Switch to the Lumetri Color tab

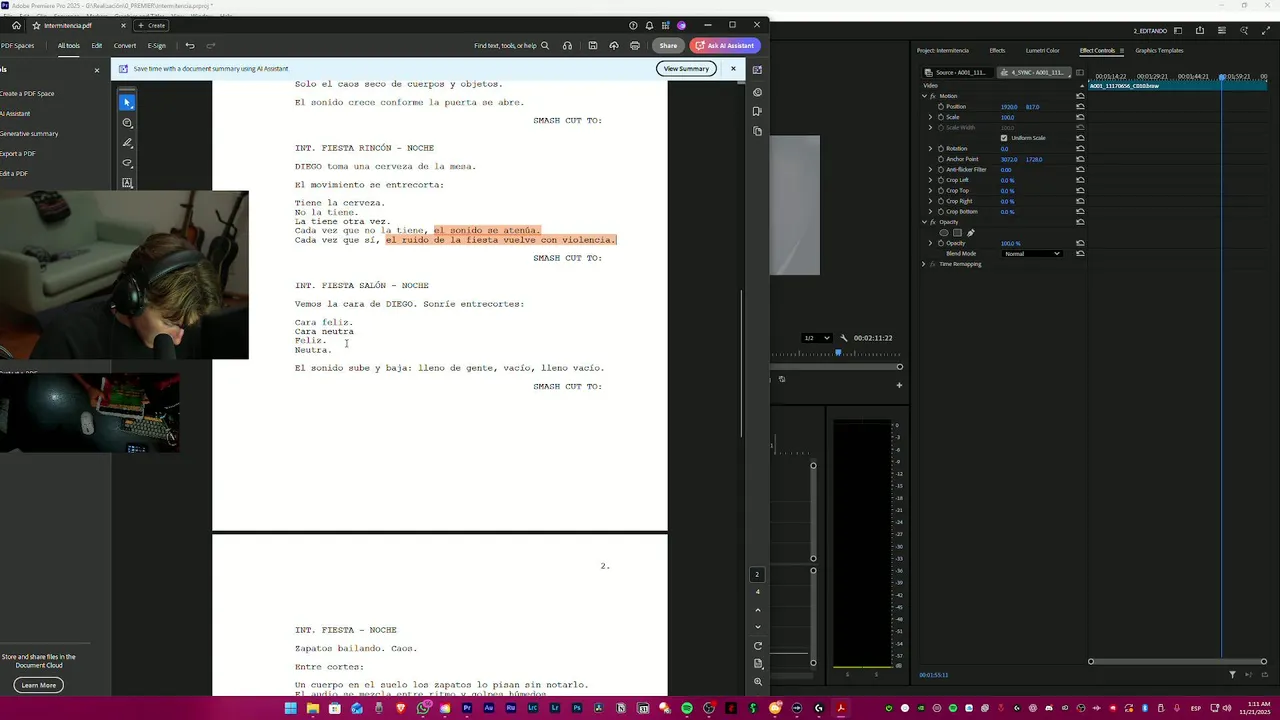(x=1042, y=50)
